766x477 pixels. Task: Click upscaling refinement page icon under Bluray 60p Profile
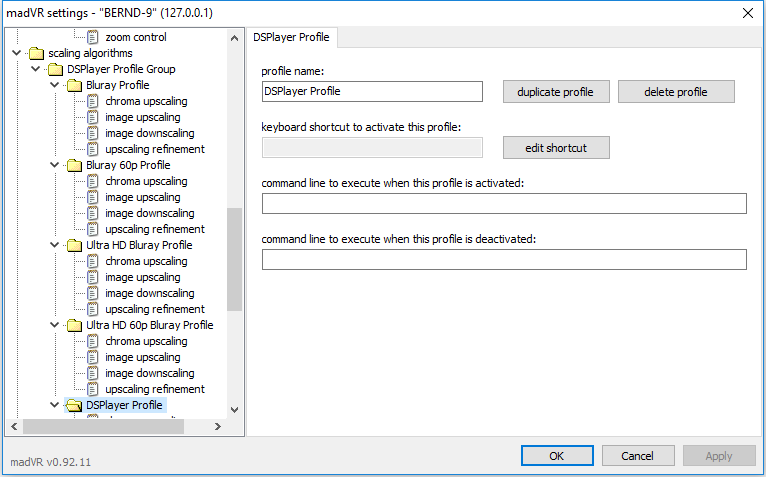click(x=92, y=229)
